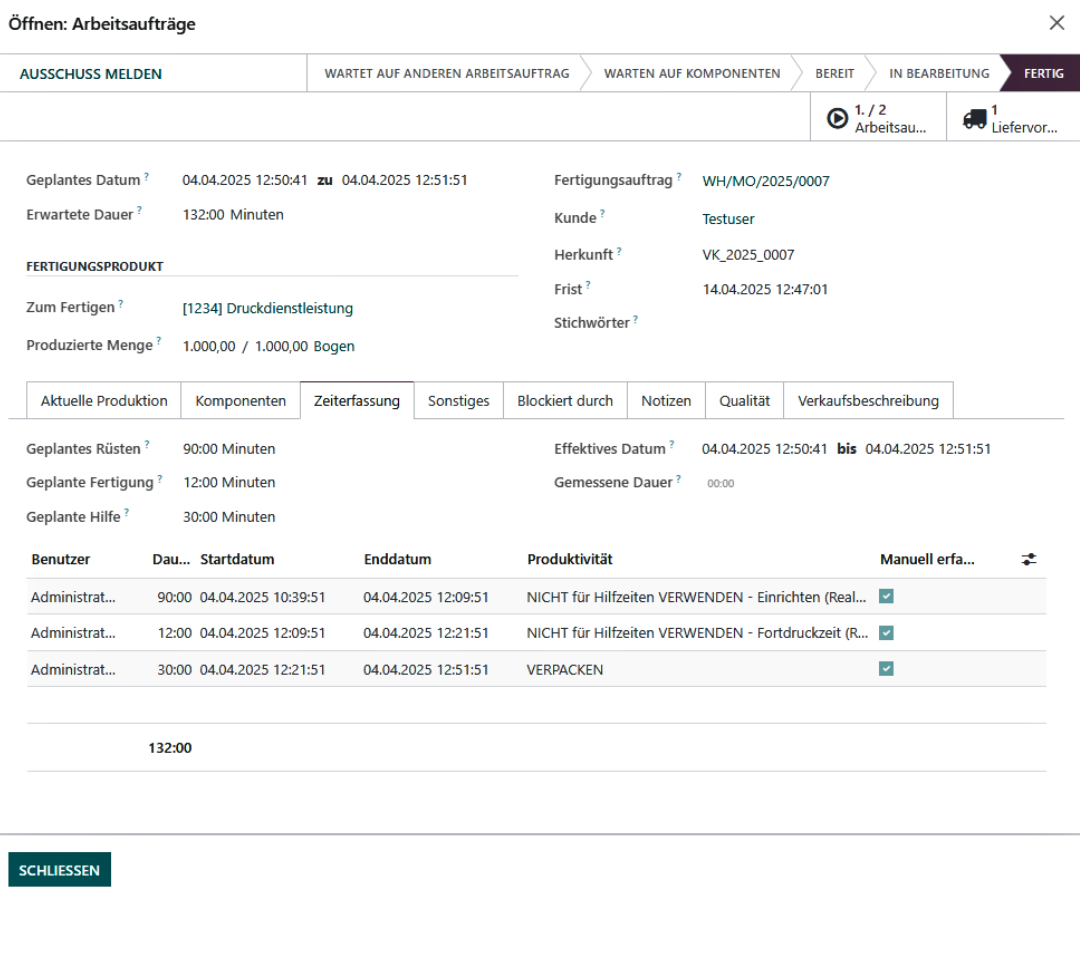Open the customer record Testuser
Image resolution: width=1080 pixels, height=960 pixels.
728,218
